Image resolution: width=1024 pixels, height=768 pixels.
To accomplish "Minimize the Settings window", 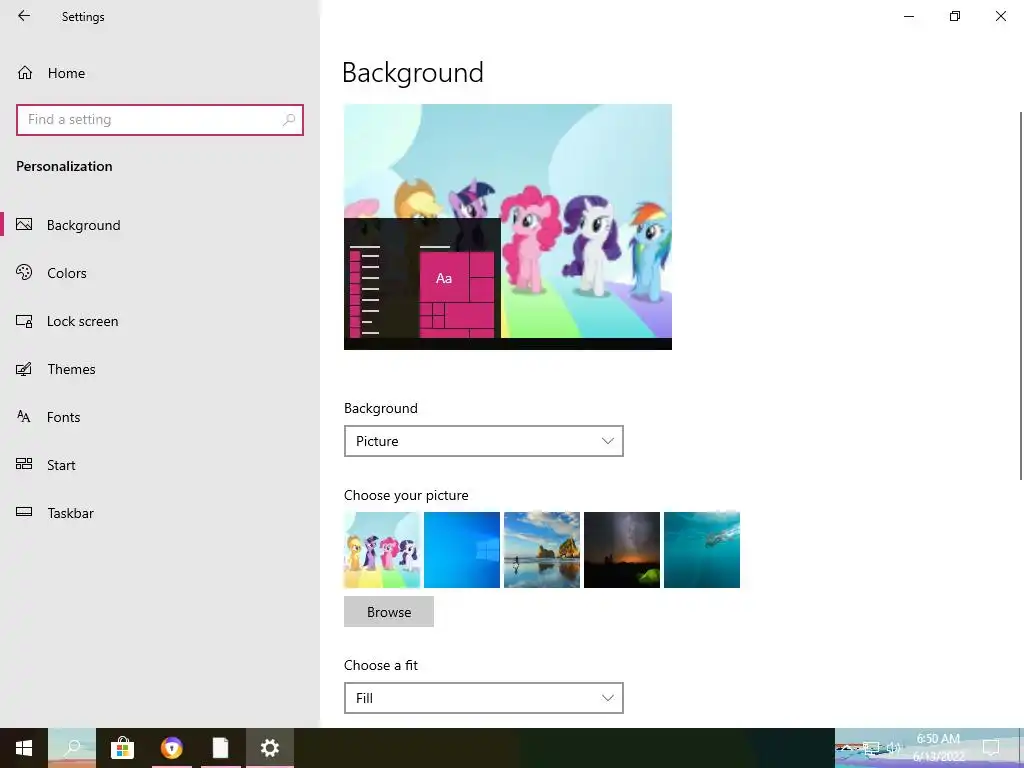I will tap(908, 16).
